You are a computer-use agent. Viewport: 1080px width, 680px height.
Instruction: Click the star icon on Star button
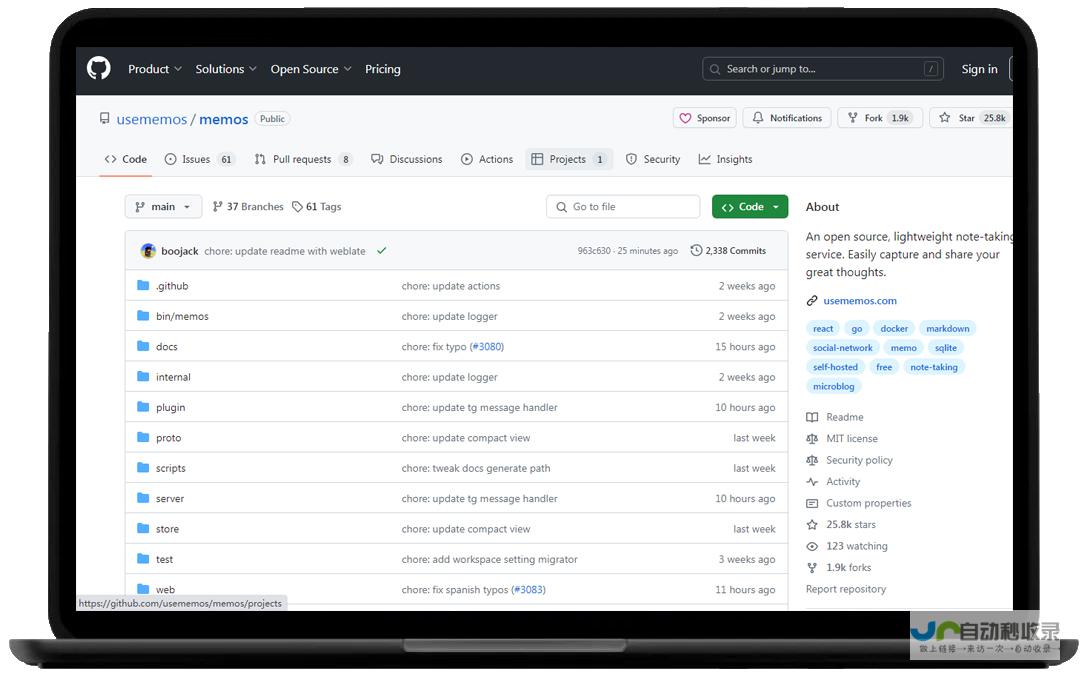coord(944,118)
